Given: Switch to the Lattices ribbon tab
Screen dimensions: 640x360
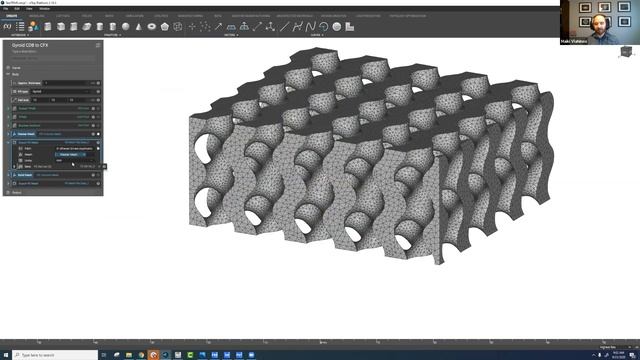Looking at the screenshot, I should (x=63, y=16).
